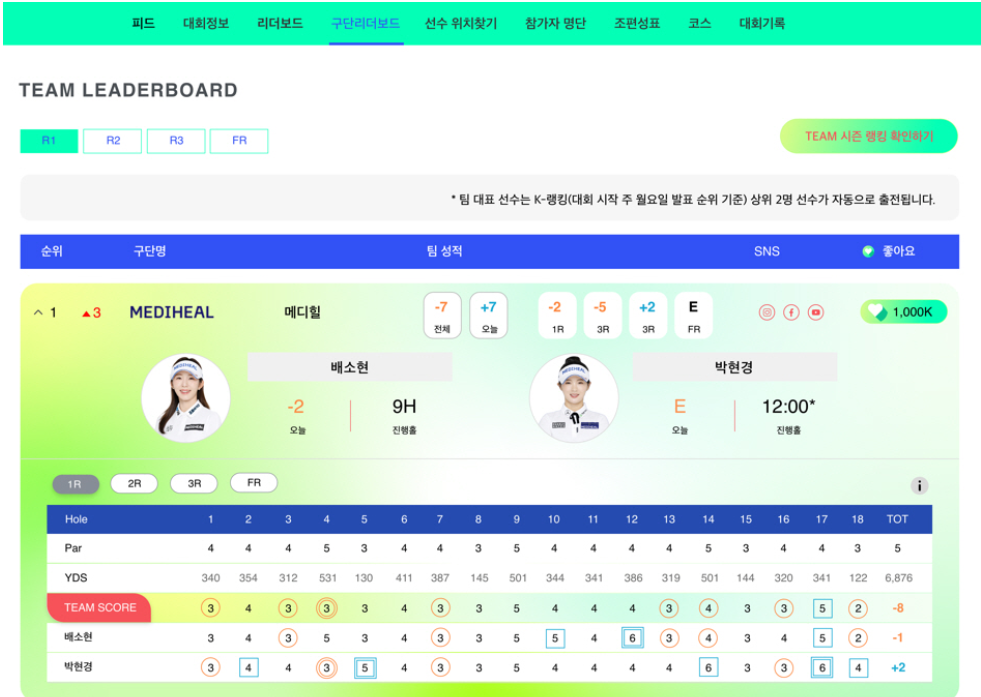Click TEAM LEADERBOARD page heading
This screenshot has width=981, height=697.
point(128,90)
